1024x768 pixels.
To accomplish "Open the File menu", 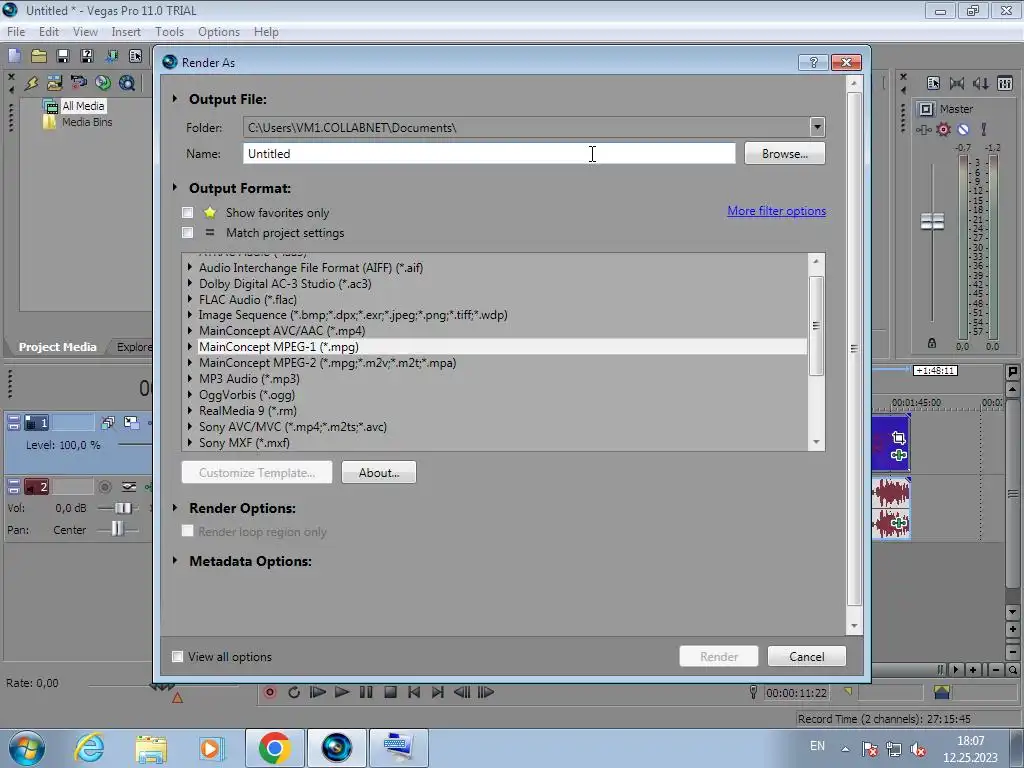I will (x=16, y=31).
